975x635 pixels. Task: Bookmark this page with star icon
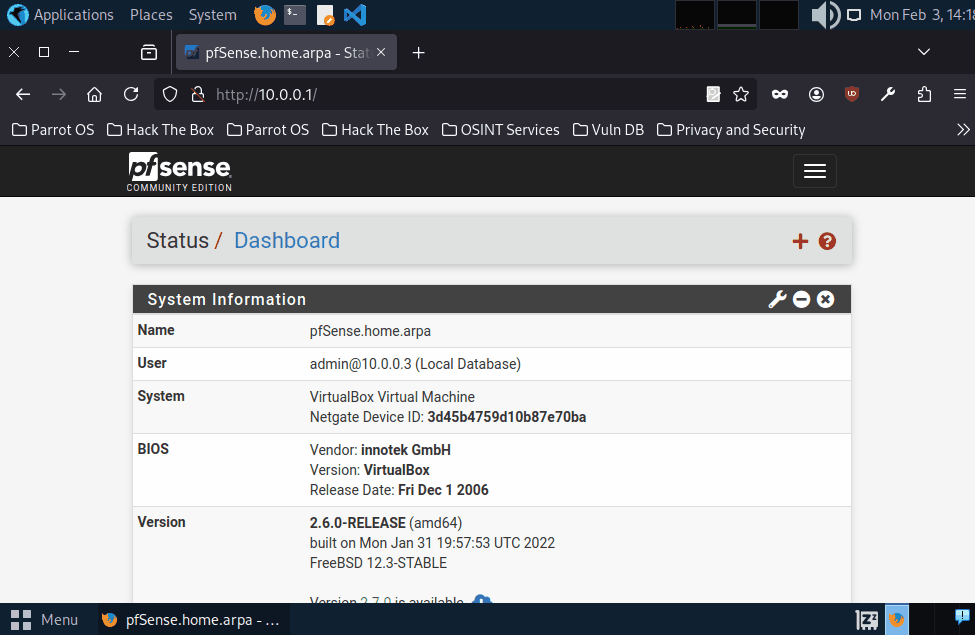[x=741, y=95]
